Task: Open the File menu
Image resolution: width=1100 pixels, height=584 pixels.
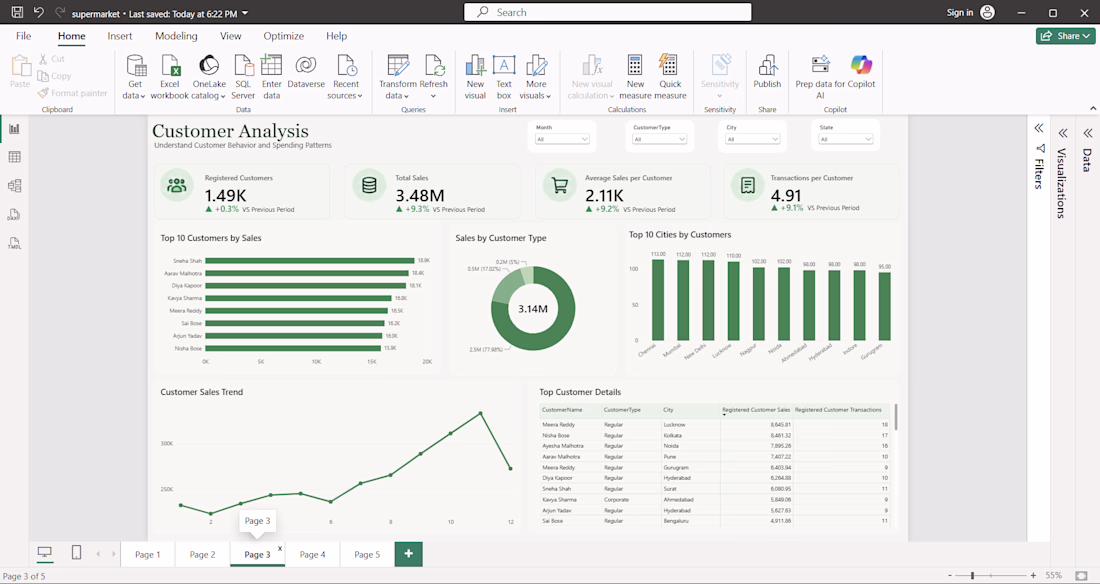Action: (23, 36)
